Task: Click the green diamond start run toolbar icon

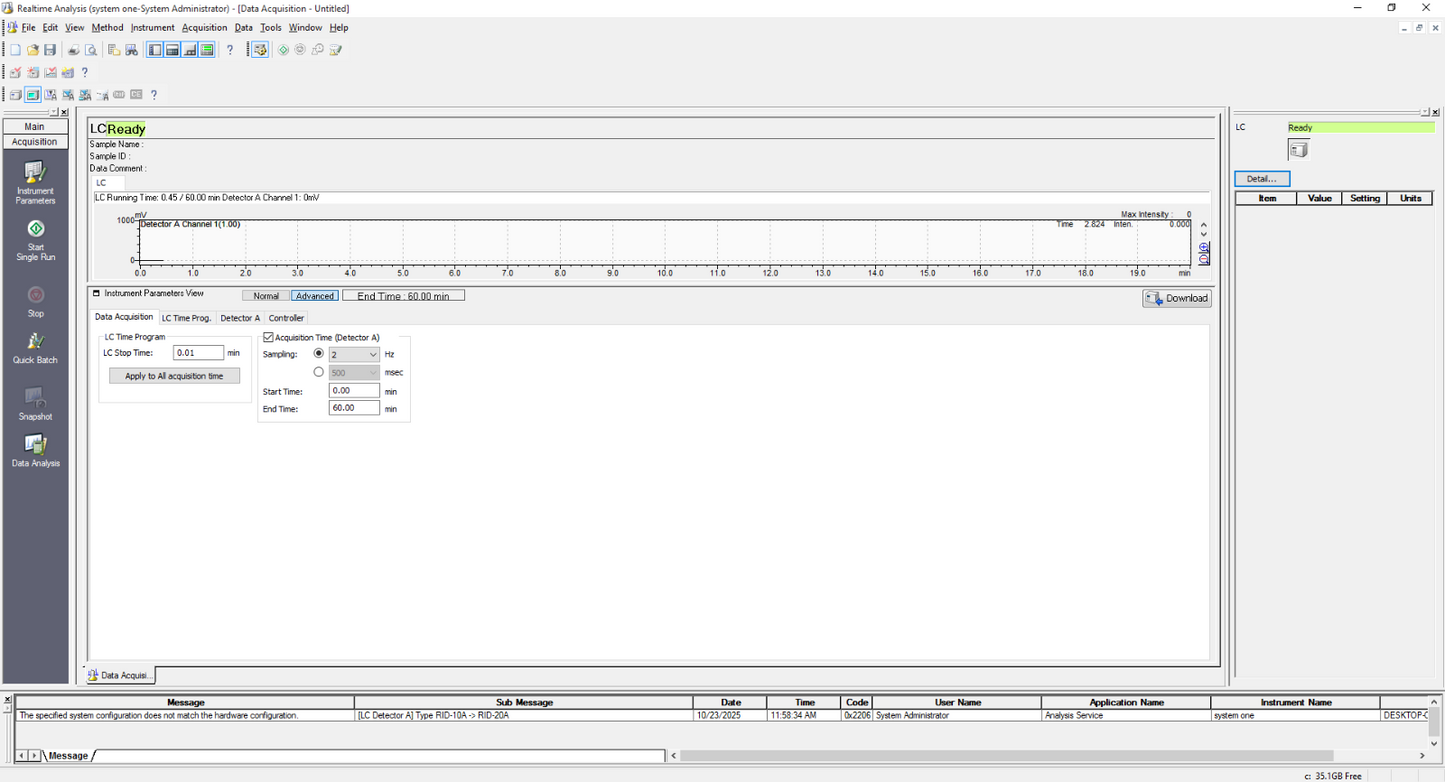Action: 283,50
